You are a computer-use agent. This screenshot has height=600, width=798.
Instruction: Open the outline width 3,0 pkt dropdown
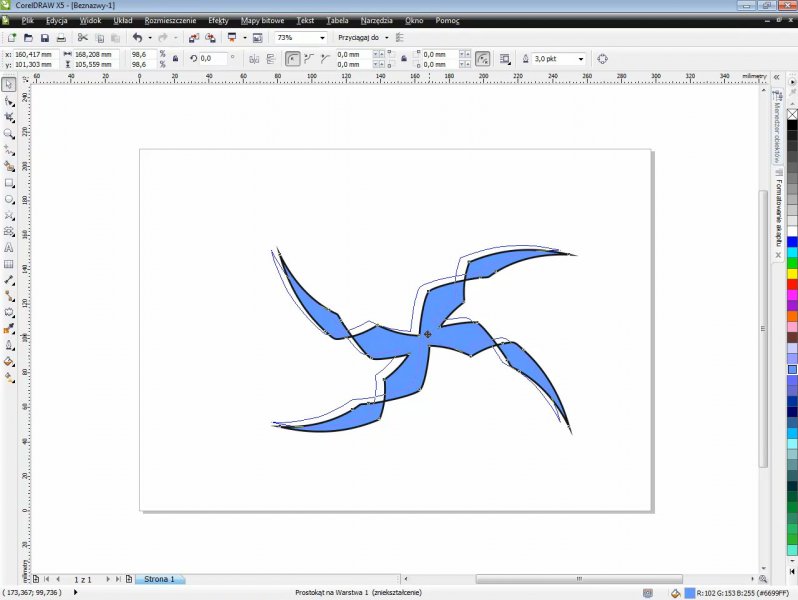[582, 59]
